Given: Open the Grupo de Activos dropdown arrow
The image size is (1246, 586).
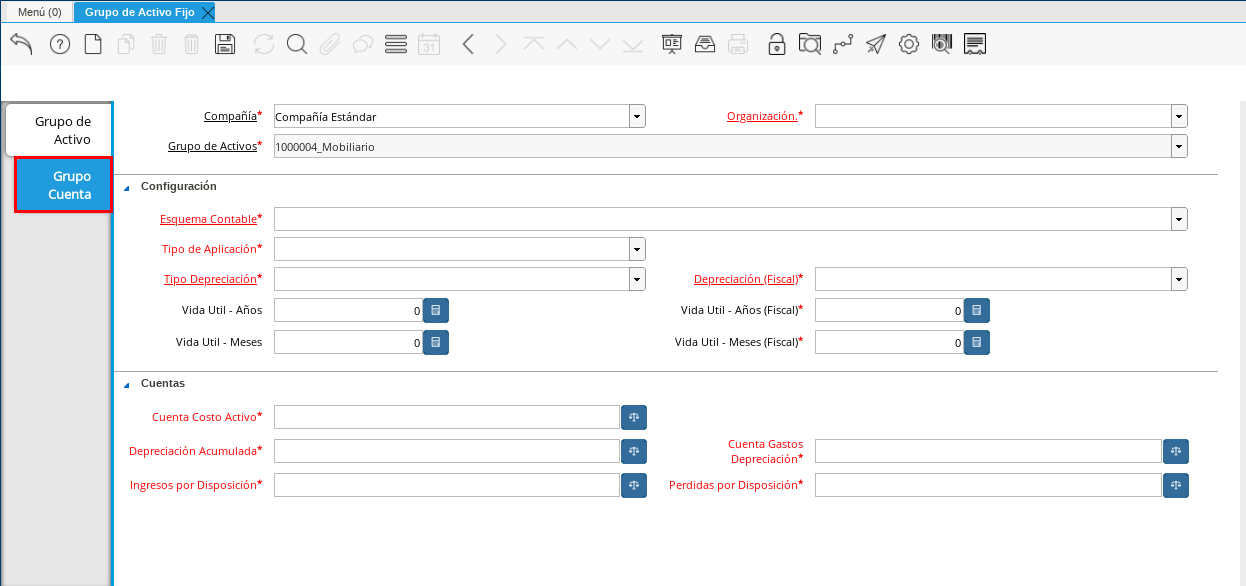Looking at the screenshot, I should pyautogui.click(x=1179, y=147).
